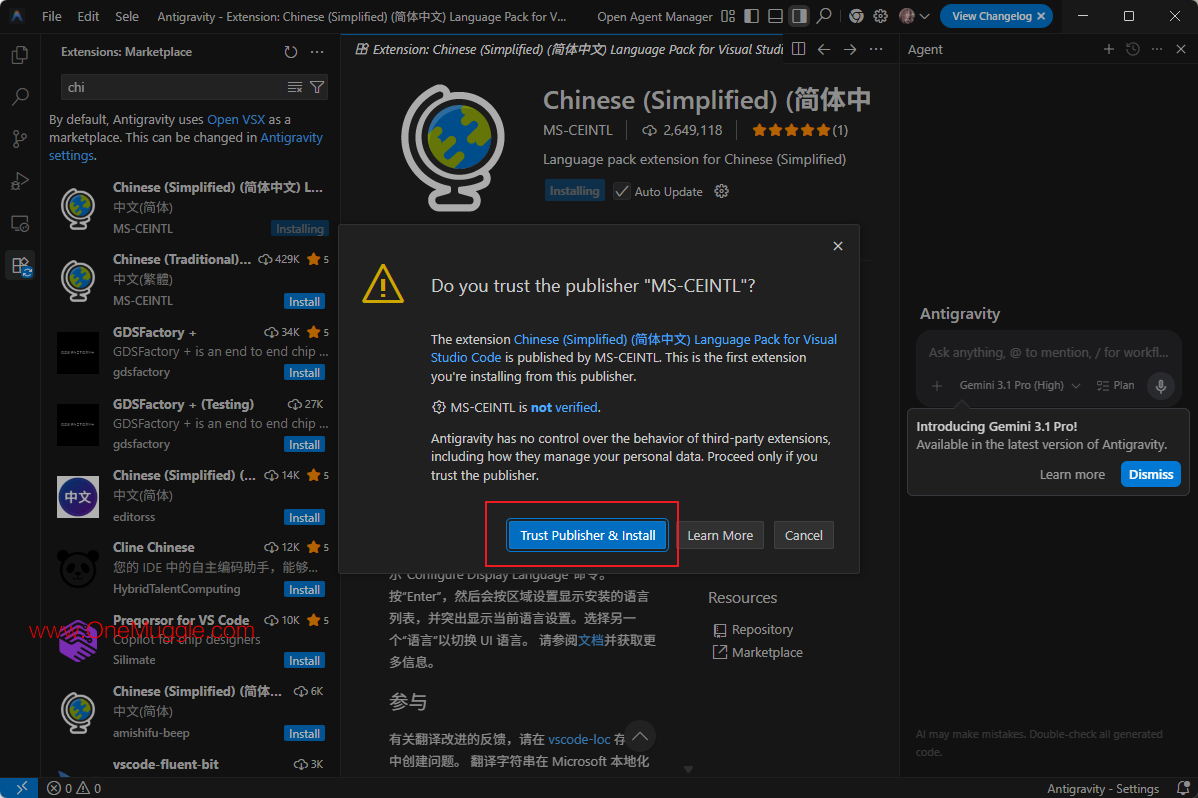Open Agent panel more options
The image size is (1198, 798).
tap(1157, 49)
